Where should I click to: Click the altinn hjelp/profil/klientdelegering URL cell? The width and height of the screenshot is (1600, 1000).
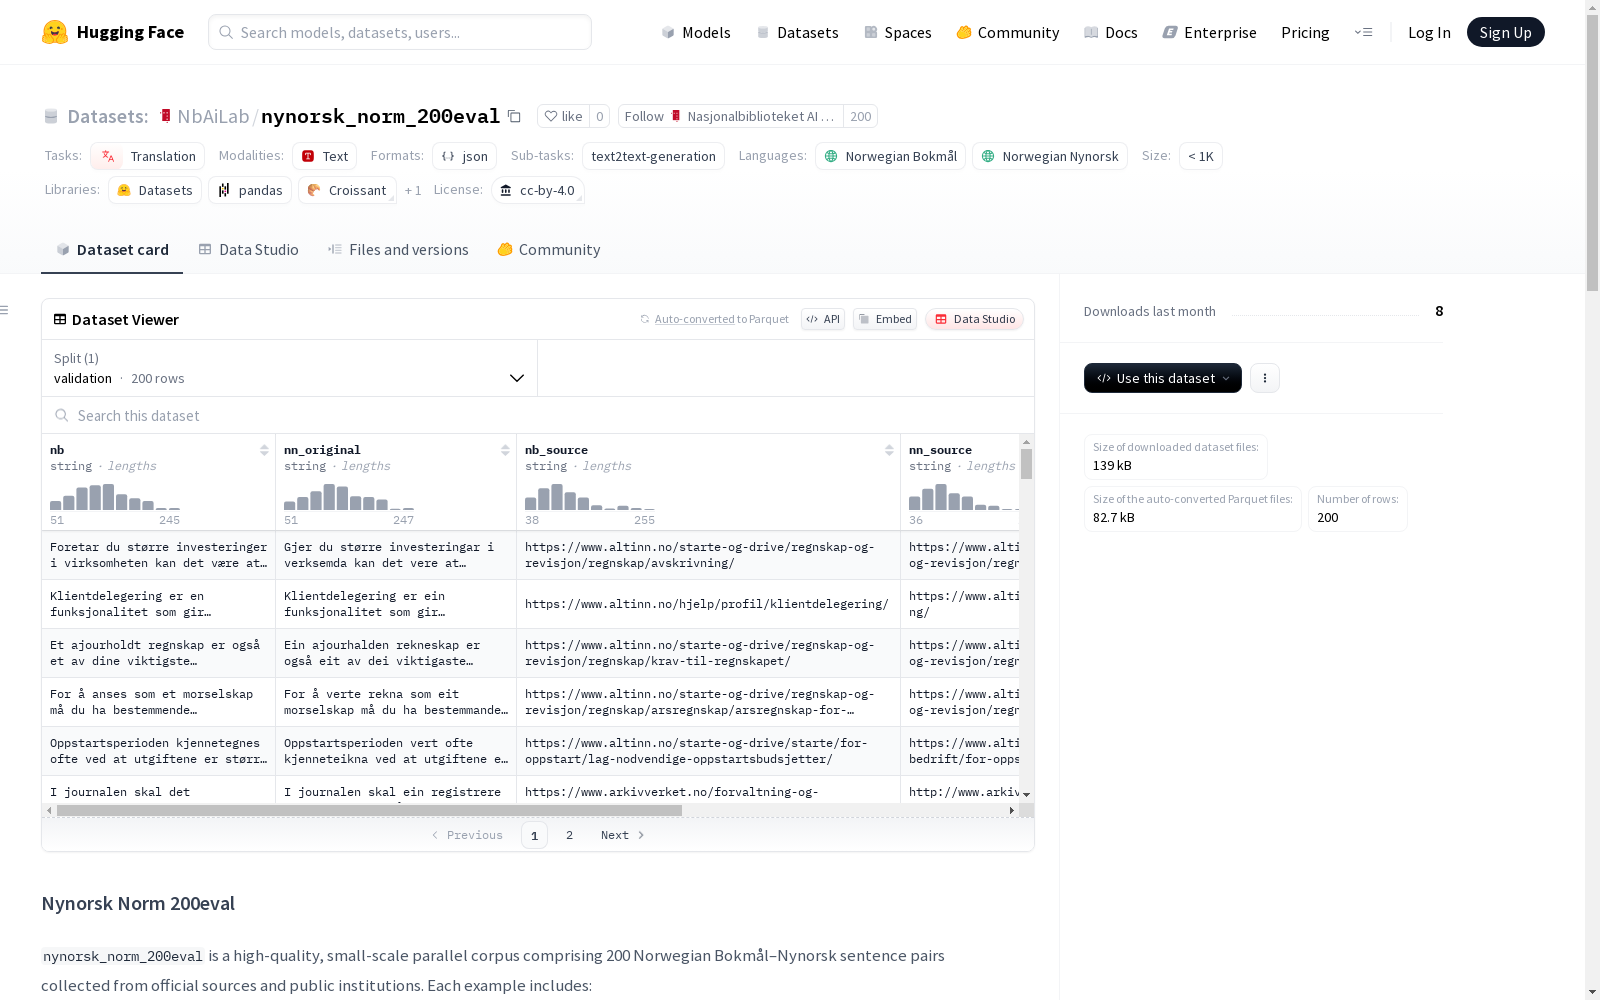pyautogui.click(x=708, y=604)
